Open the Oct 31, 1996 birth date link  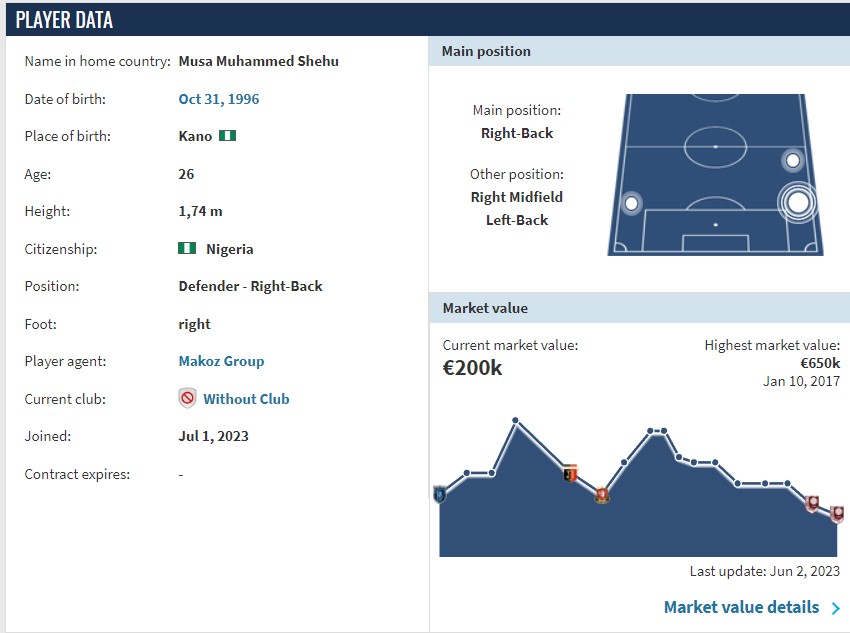coord(219,99)
